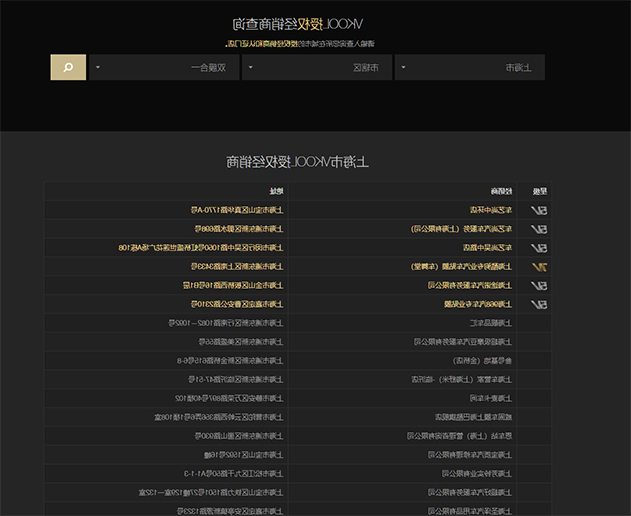Click address 上海市浦东新区行南路1082—1092号
The width and height of the screenshot is (631, 516).
(226, 323)
